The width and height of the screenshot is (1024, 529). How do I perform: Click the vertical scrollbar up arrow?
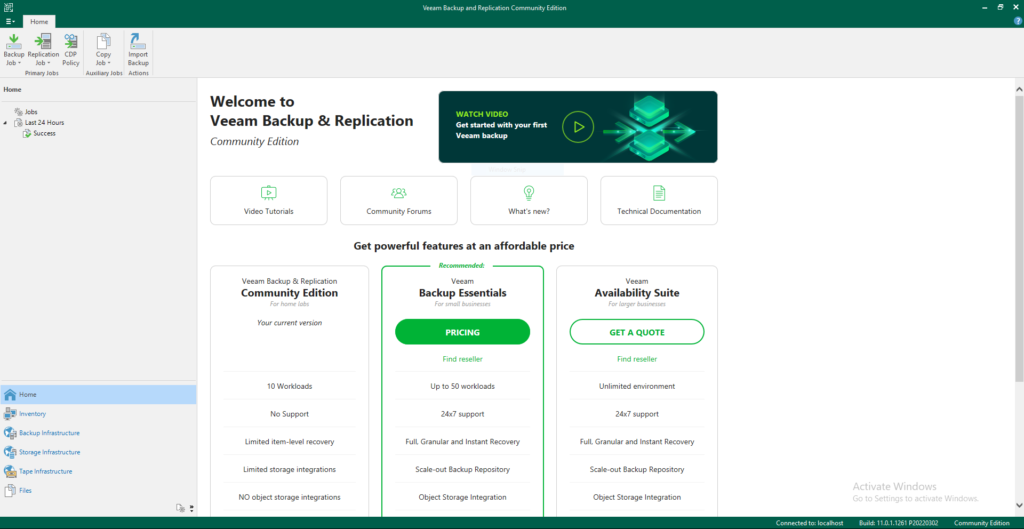coord(1019,88)
